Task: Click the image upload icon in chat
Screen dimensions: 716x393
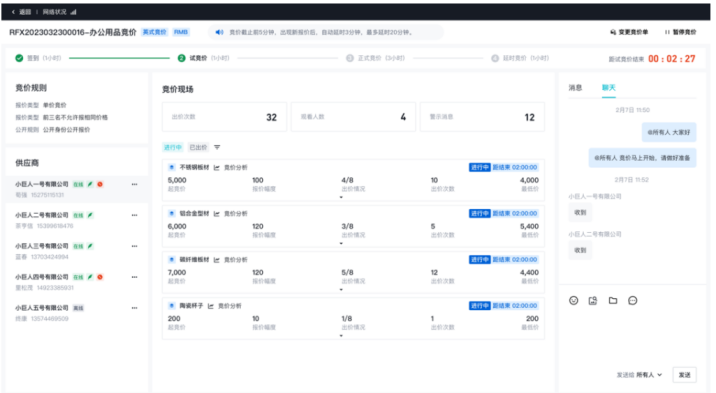Action: pos(593,300)
